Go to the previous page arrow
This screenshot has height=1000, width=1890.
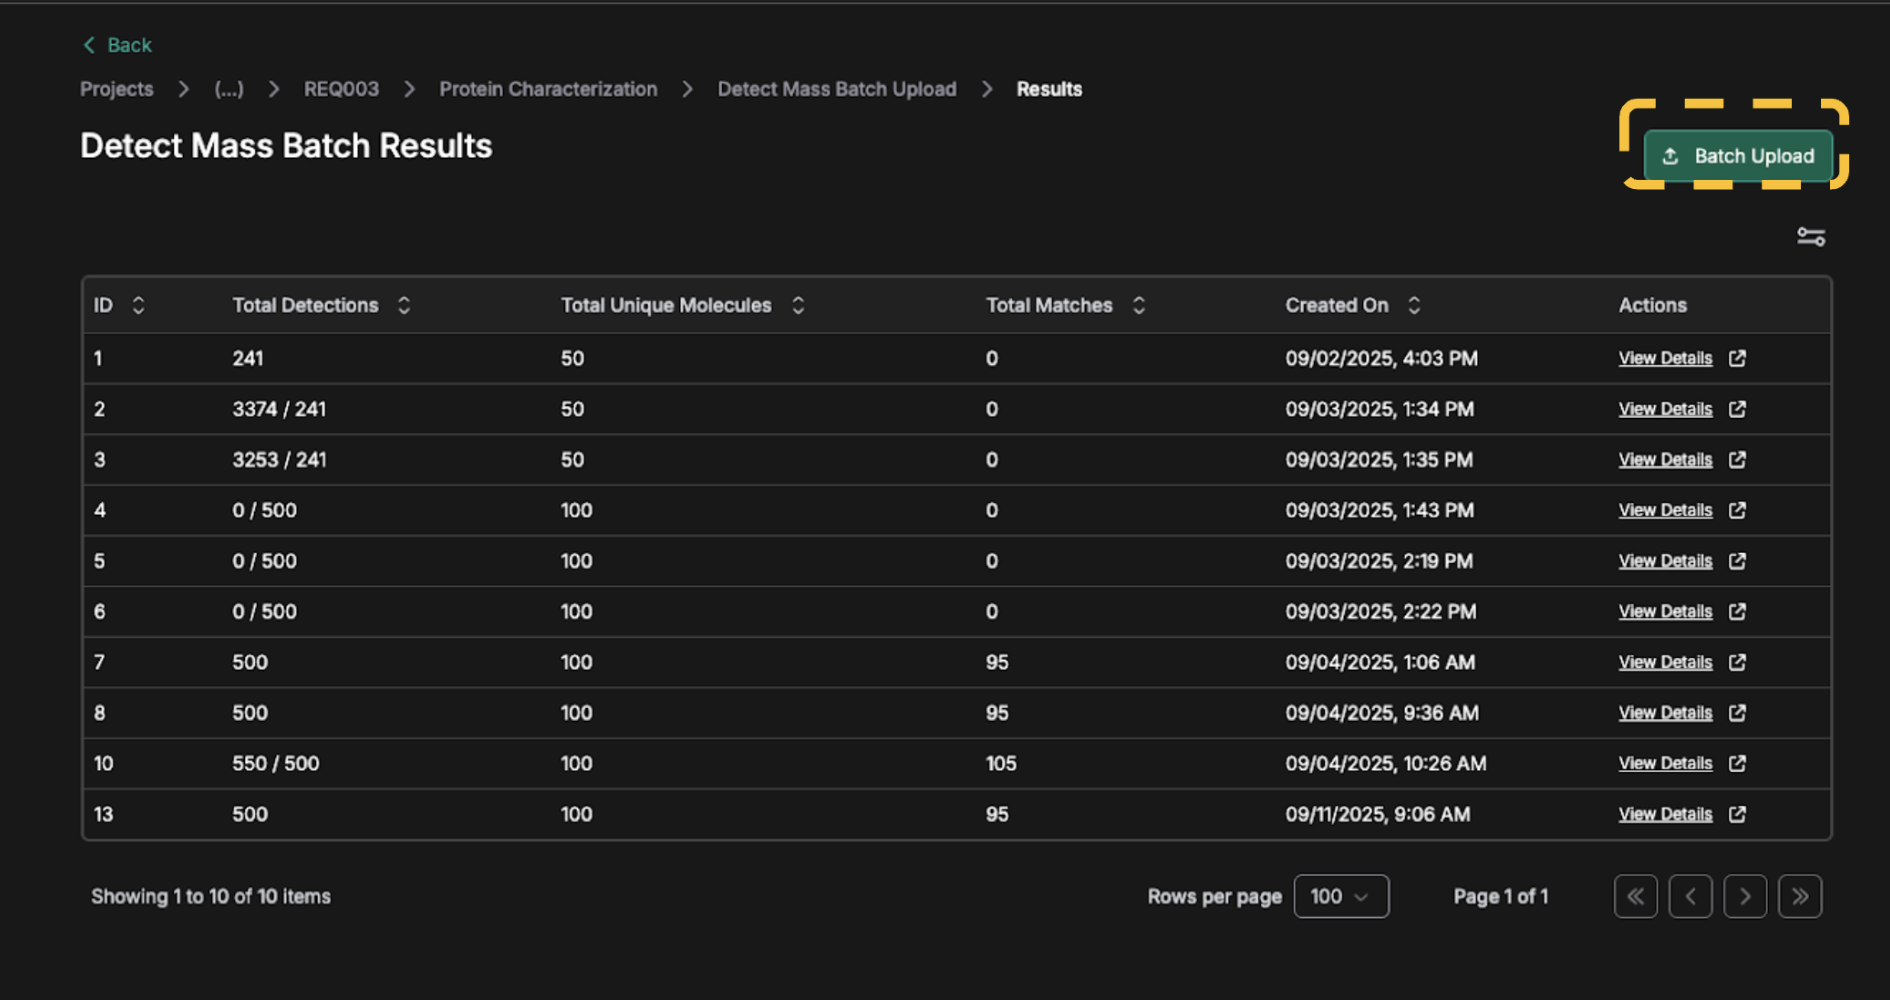(1690, 896)
